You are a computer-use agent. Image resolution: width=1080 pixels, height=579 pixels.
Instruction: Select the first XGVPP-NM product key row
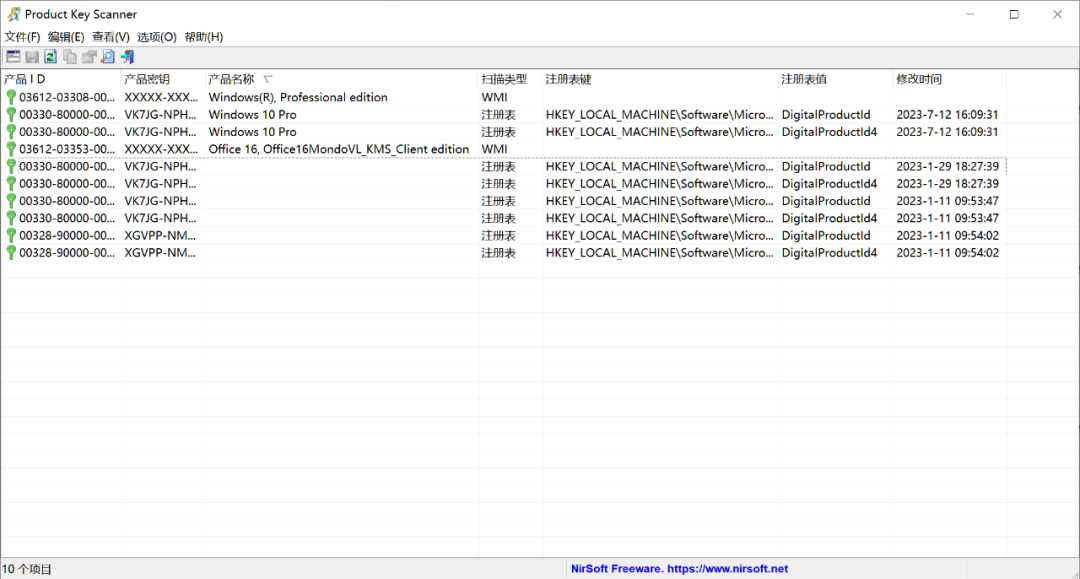[160, 236]
